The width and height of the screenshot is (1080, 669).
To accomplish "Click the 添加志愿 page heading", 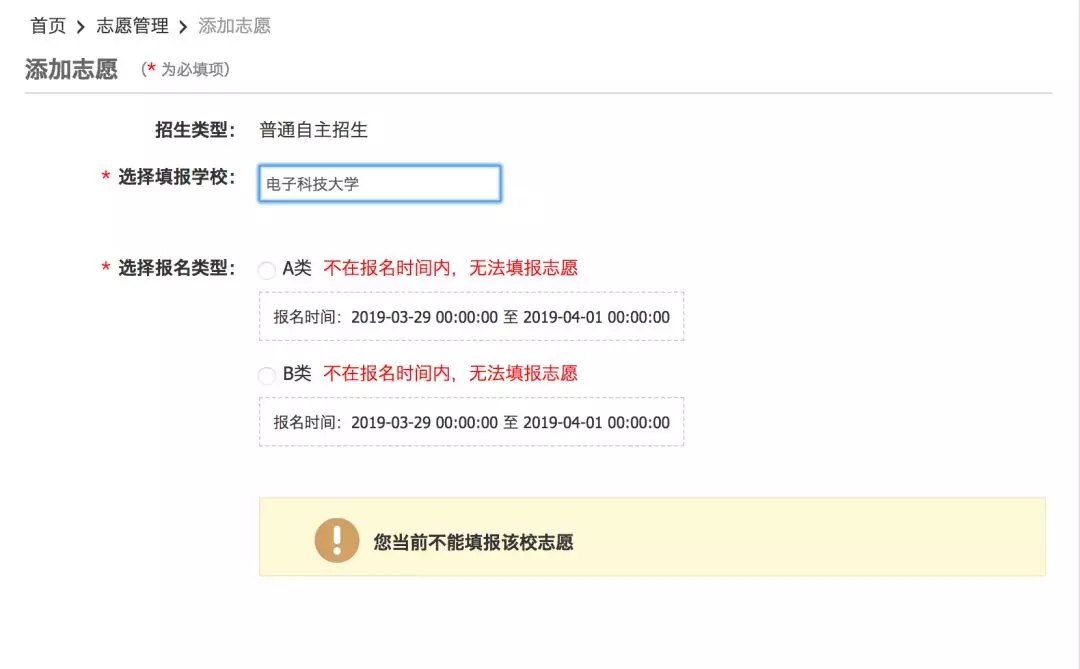I will [71, 69].
